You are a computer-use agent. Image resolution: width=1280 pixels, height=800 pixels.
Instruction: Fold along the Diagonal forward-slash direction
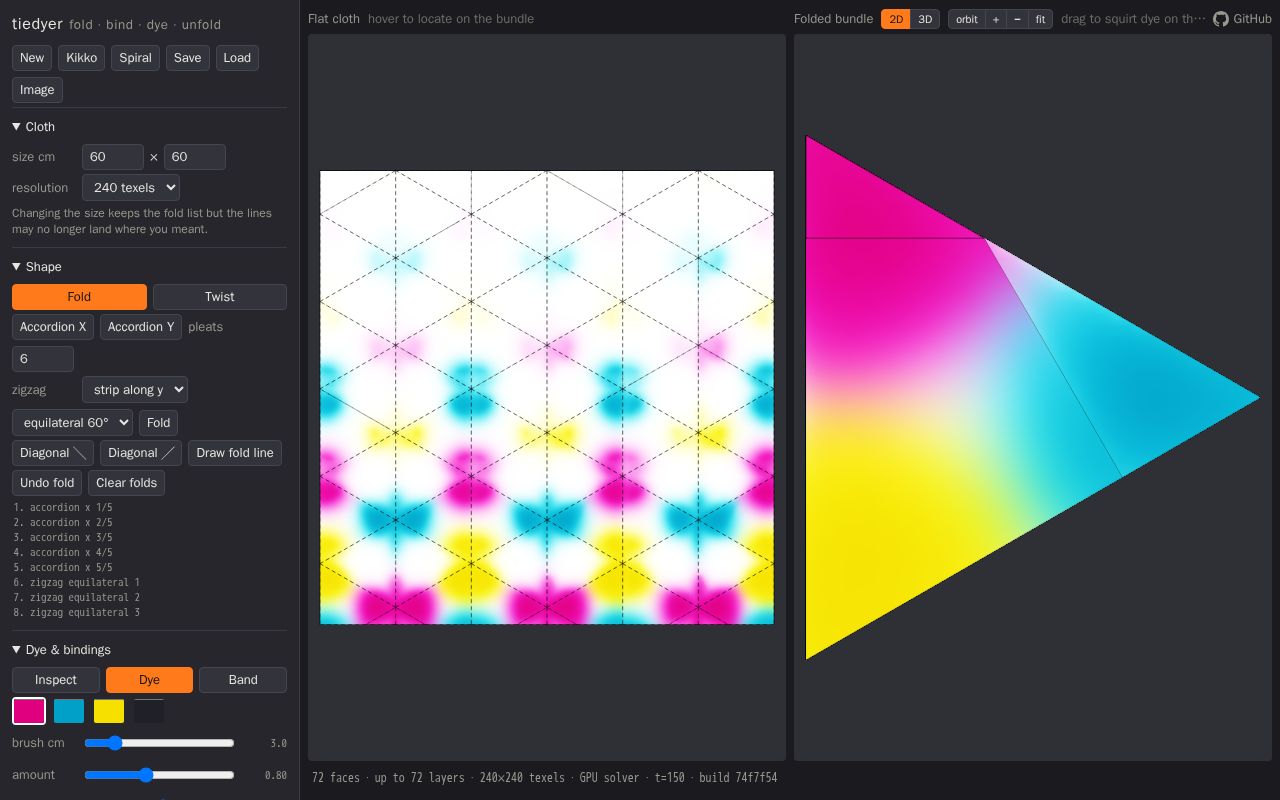click(141, 453)
